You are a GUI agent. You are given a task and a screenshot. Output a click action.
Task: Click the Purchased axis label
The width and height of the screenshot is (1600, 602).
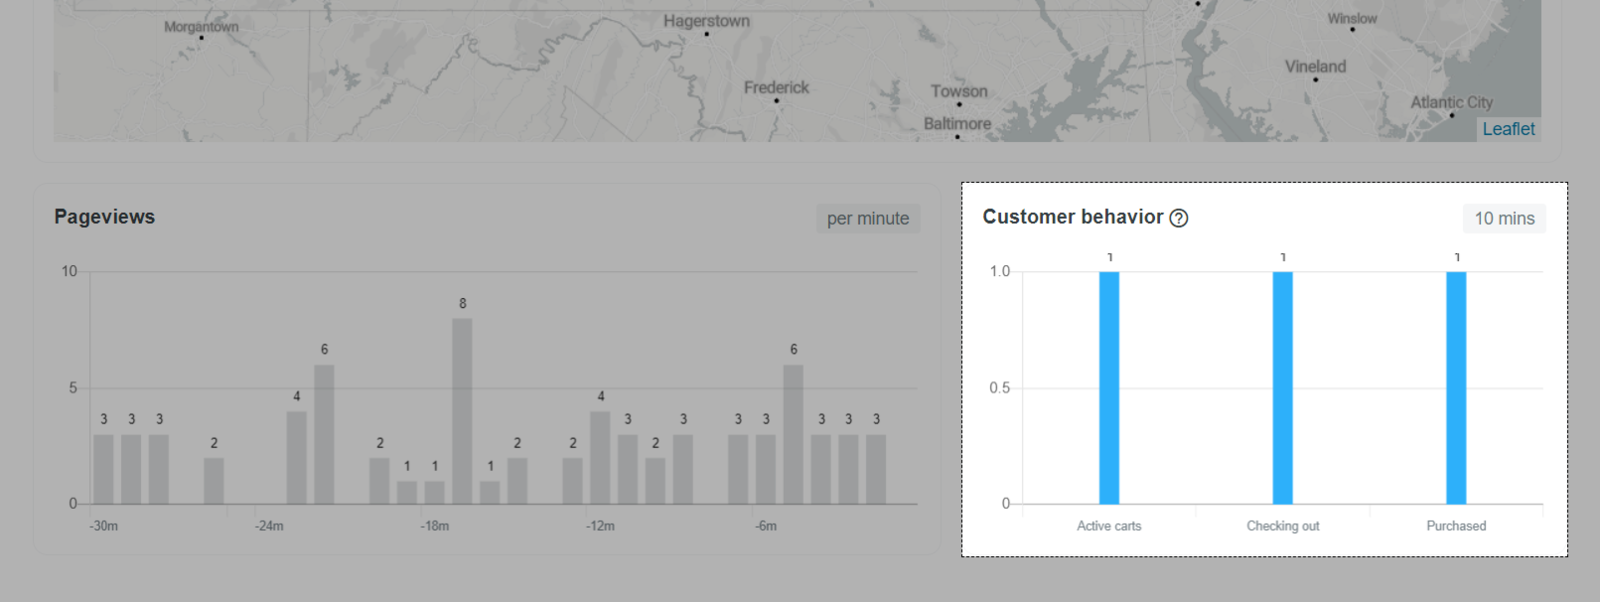(x=1456, y=526)
